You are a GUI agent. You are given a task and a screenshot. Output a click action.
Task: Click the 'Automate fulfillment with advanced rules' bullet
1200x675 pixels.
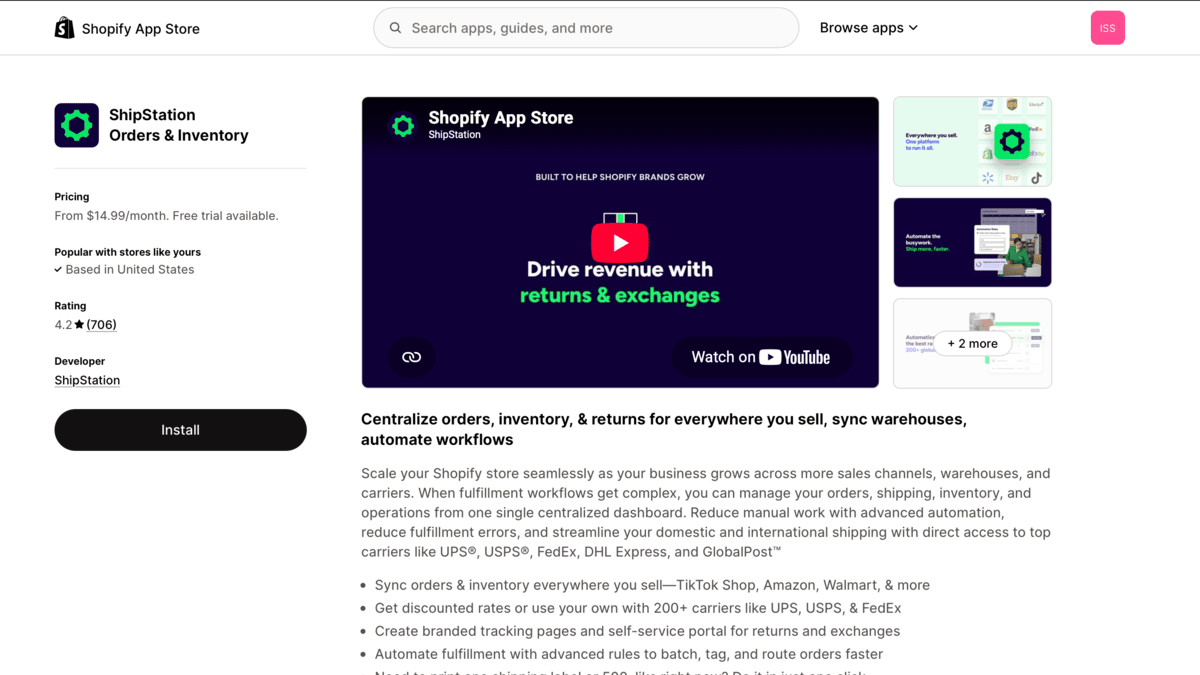629,654
